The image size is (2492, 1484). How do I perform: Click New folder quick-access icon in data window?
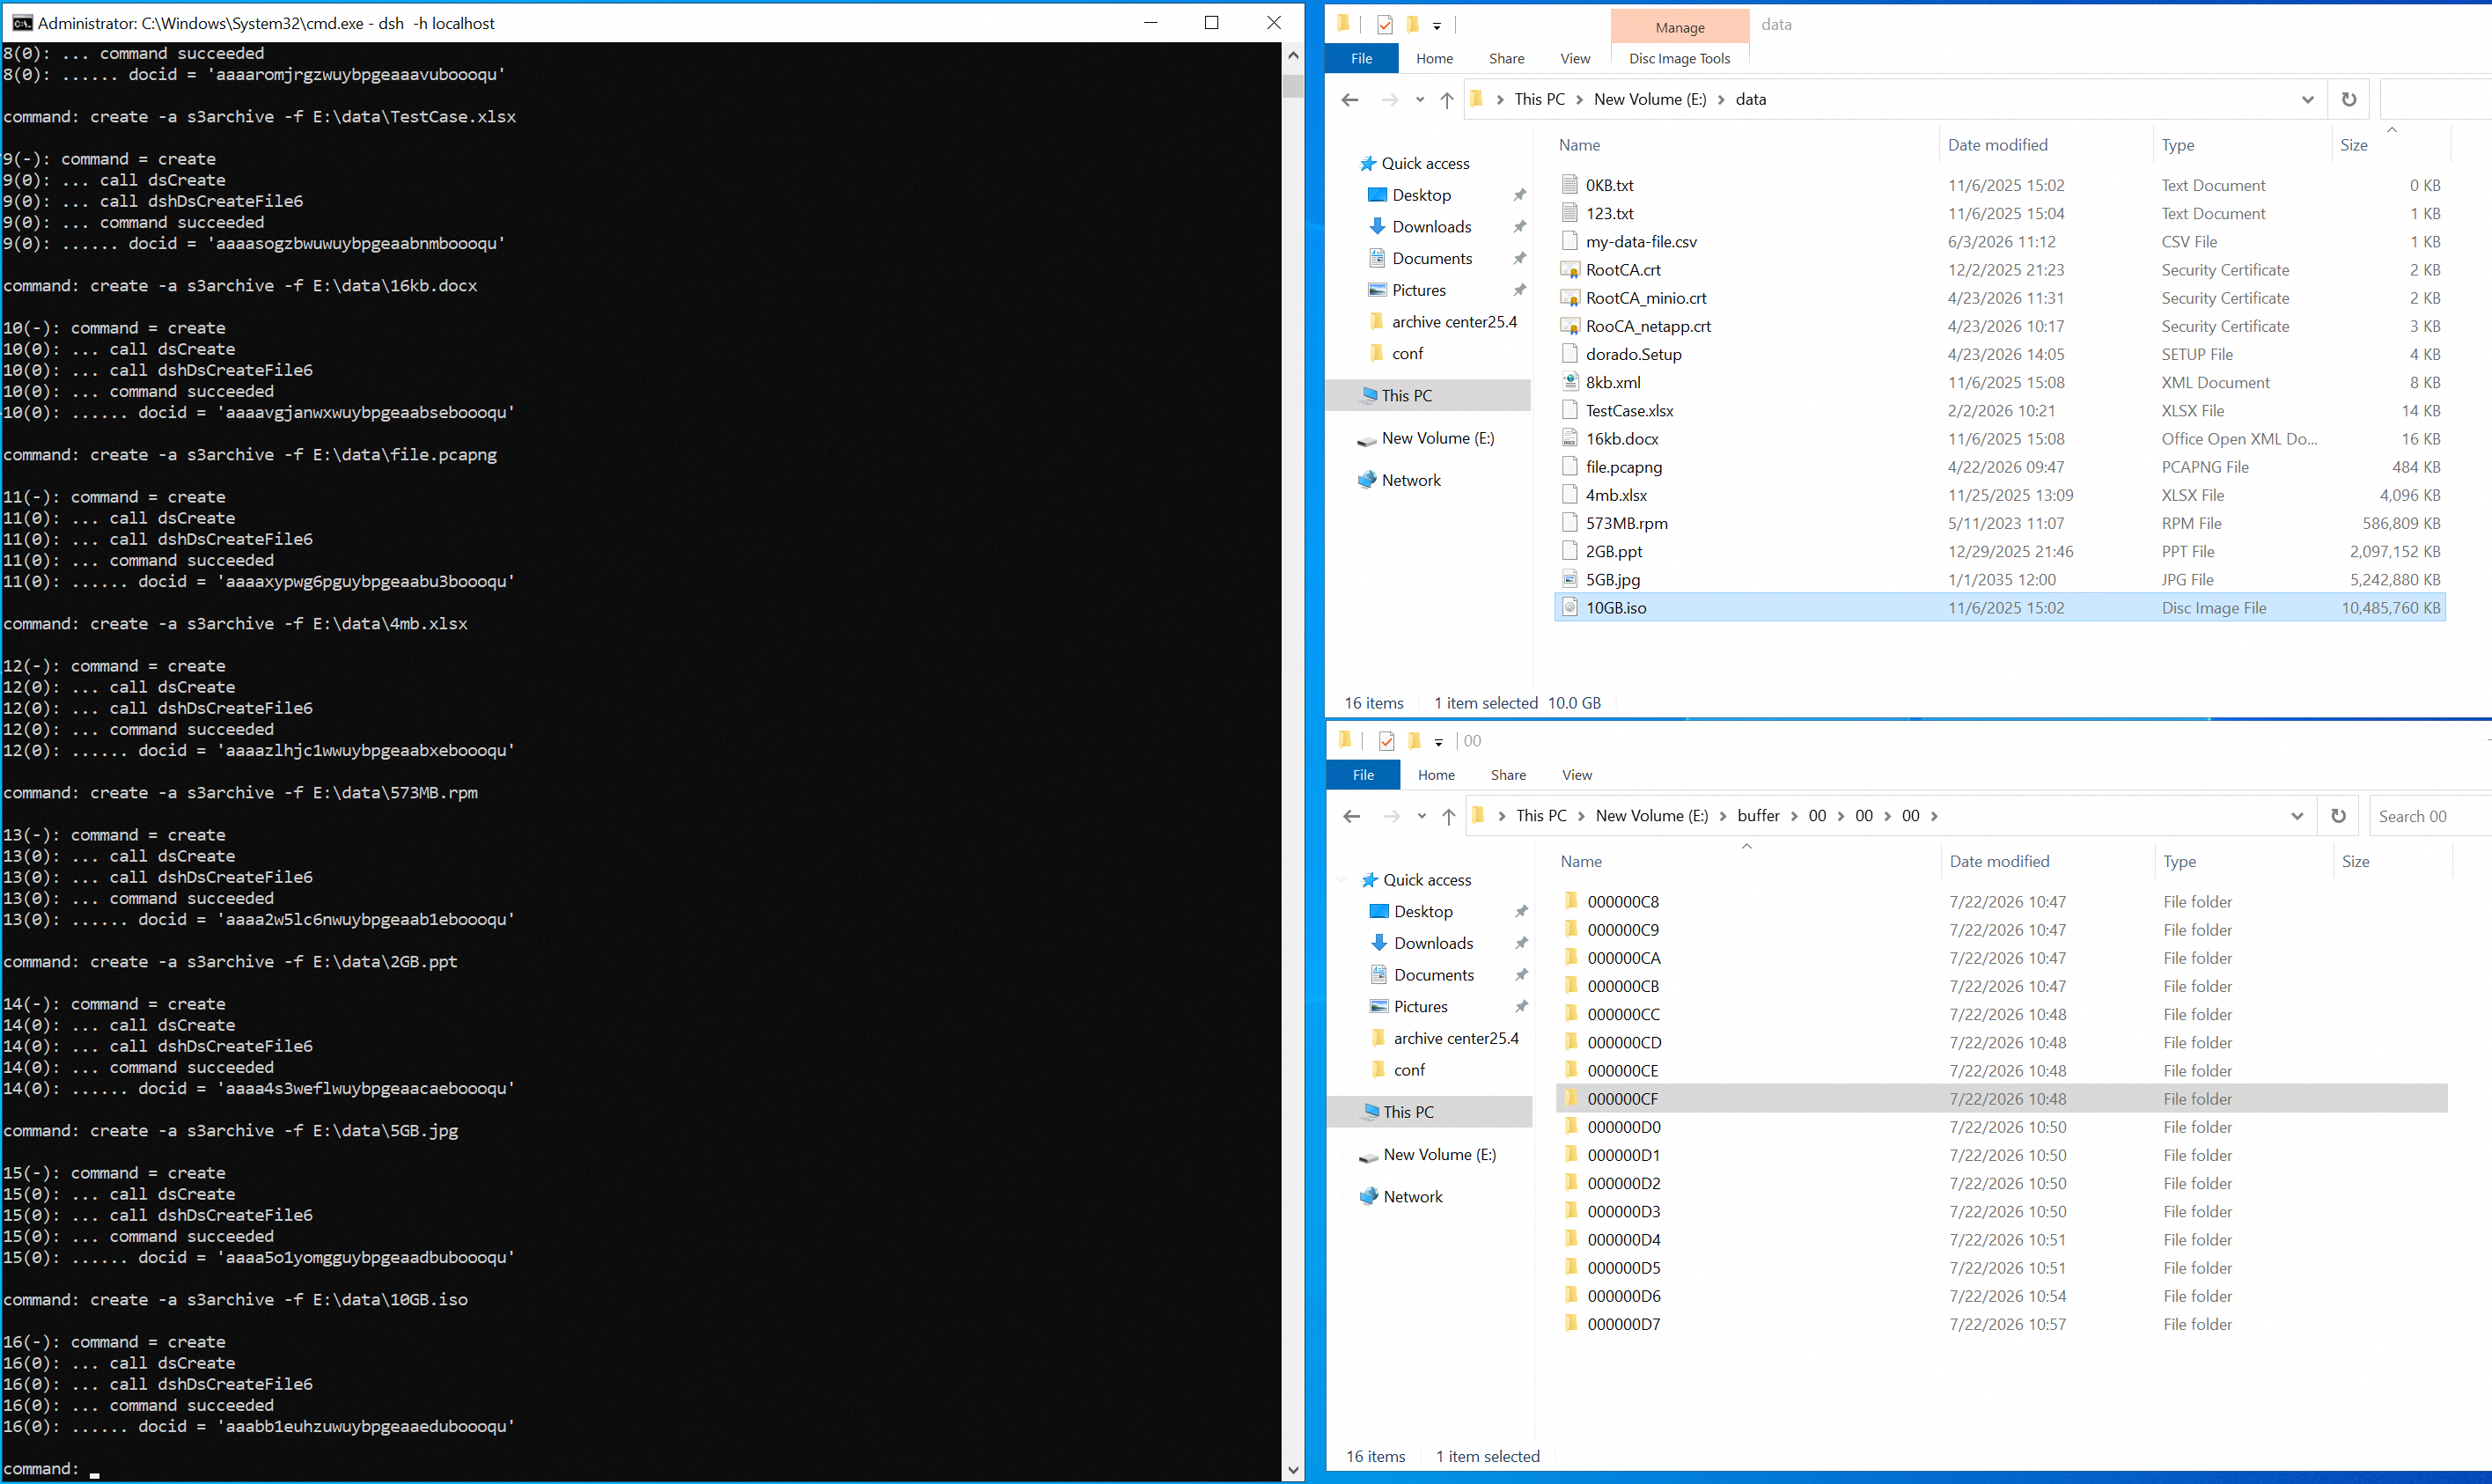pyautogui.click(x=1413, y=24)
